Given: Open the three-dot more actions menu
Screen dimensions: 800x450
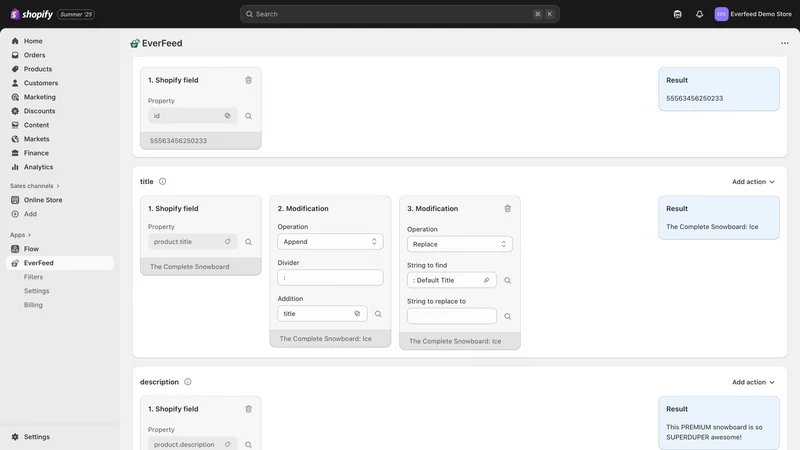Looking at the screenshot, I should point(785,43).
